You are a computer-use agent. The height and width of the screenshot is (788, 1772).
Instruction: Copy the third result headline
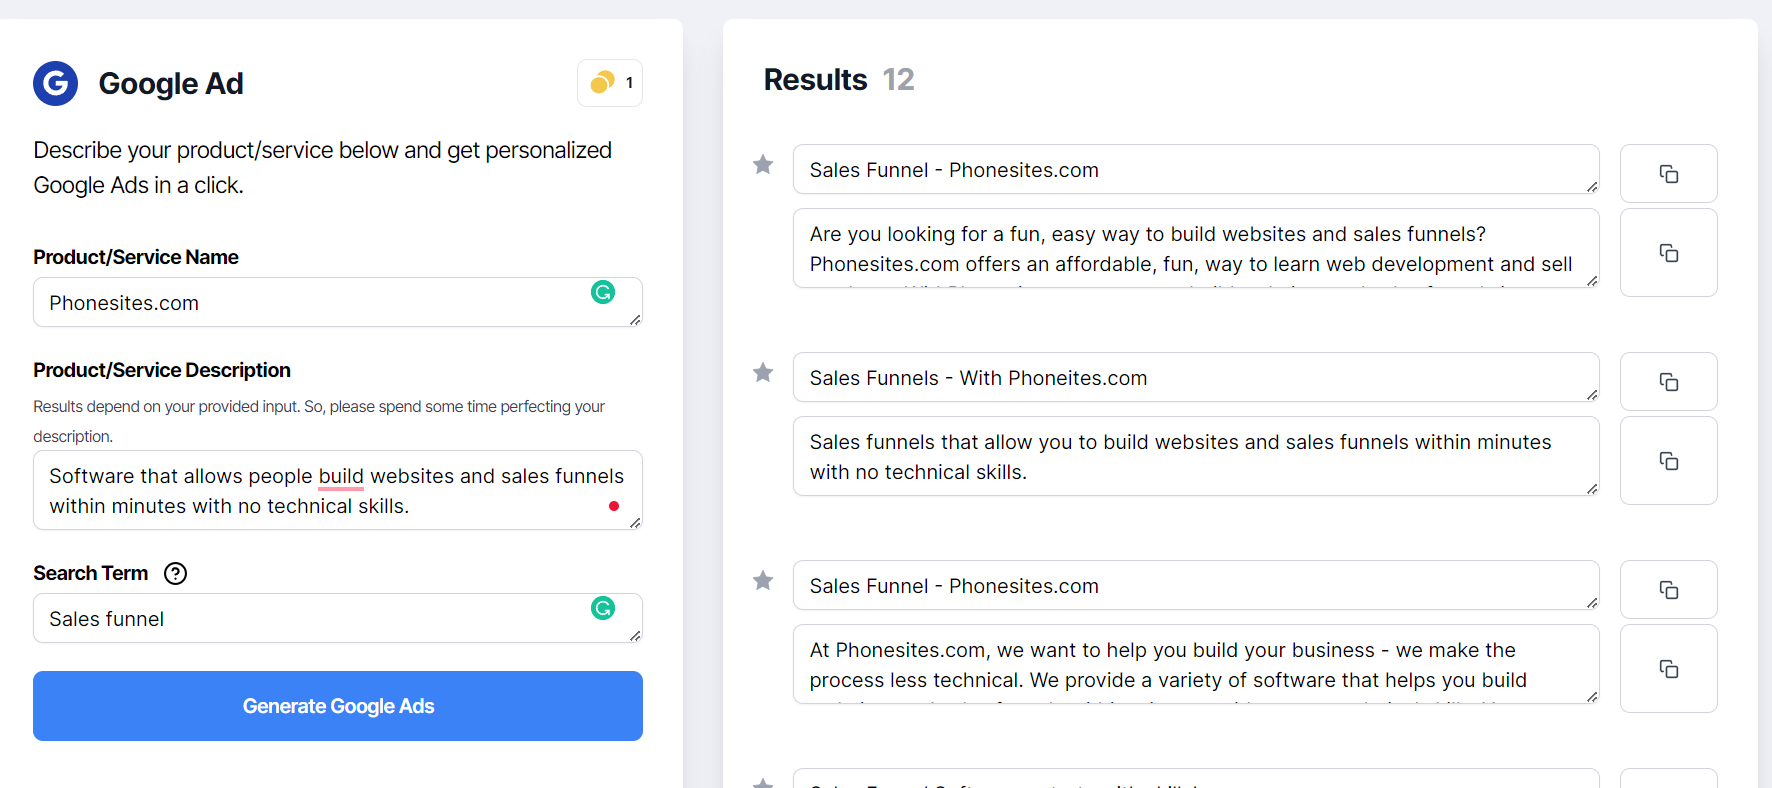pos(1668,589)
